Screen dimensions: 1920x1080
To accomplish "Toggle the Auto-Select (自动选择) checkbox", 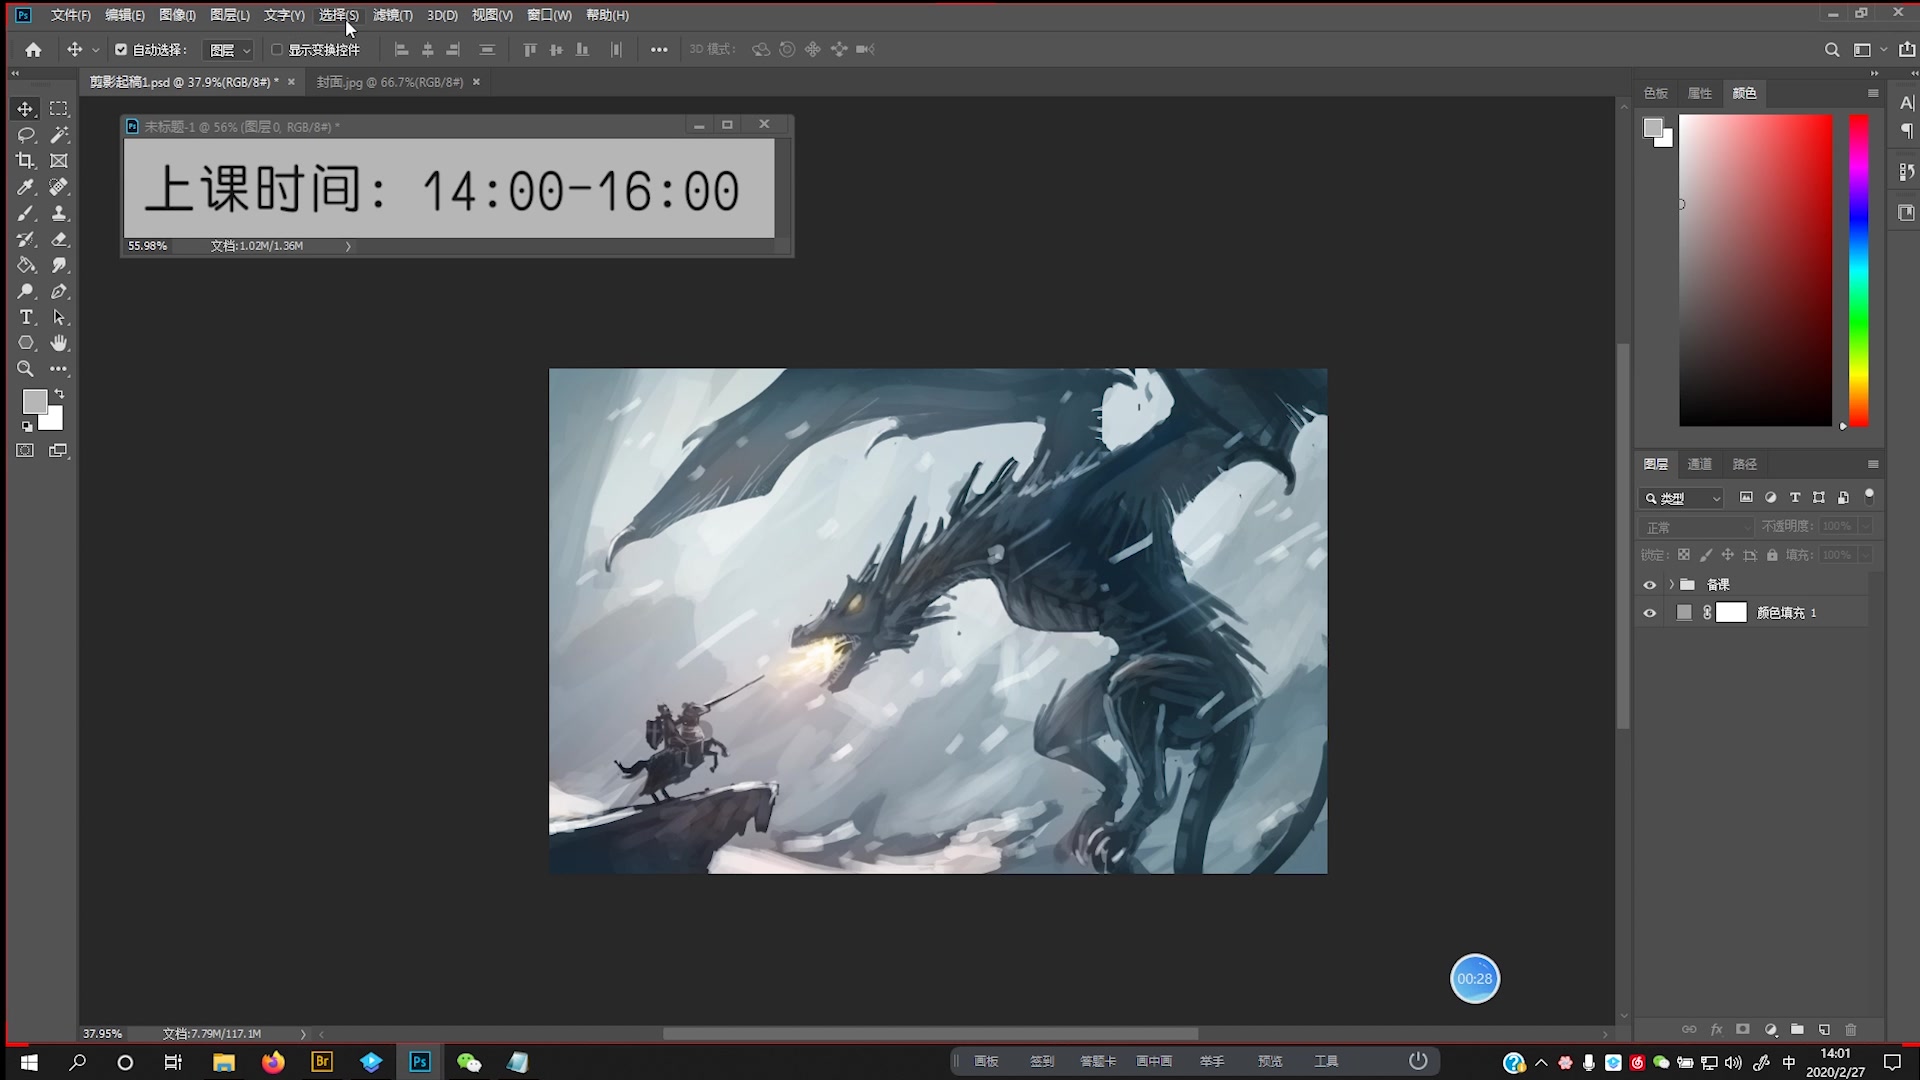I will pyautogui.click(x=121, y=49).
